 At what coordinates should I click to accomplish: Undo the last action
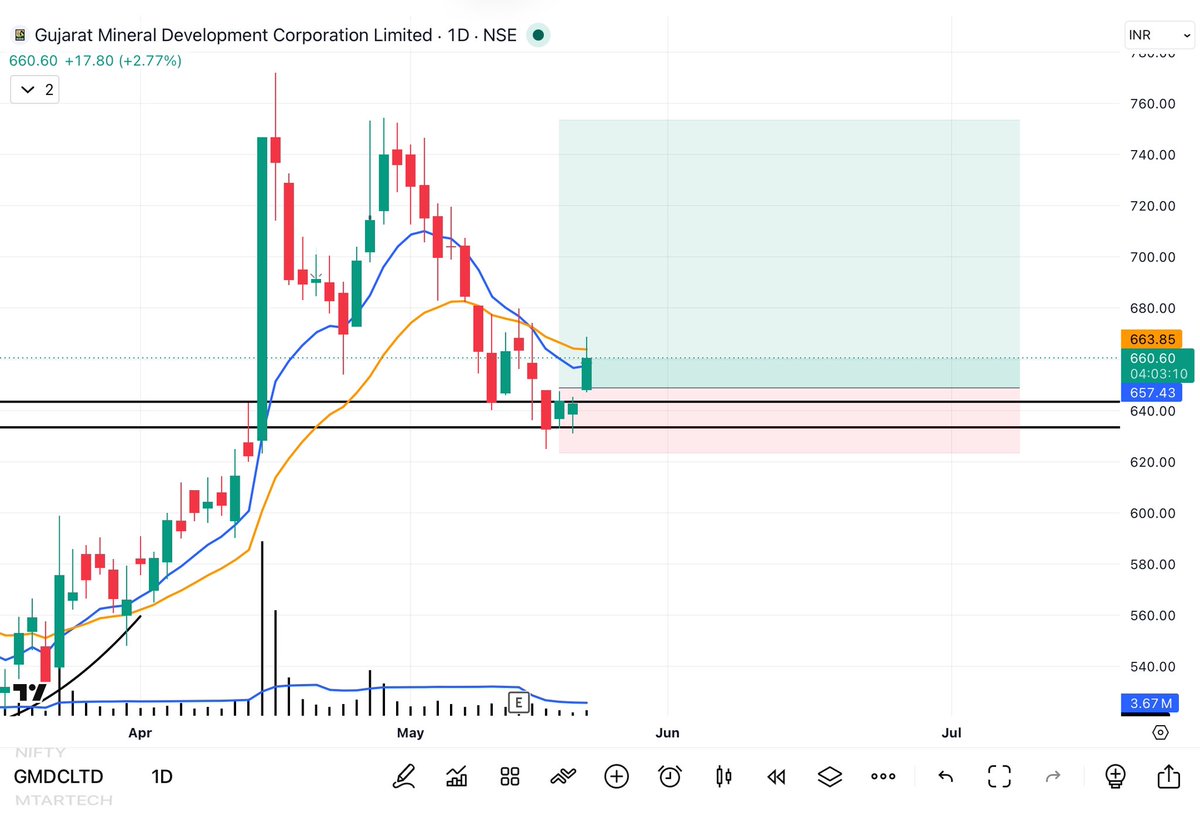(945, 776)
